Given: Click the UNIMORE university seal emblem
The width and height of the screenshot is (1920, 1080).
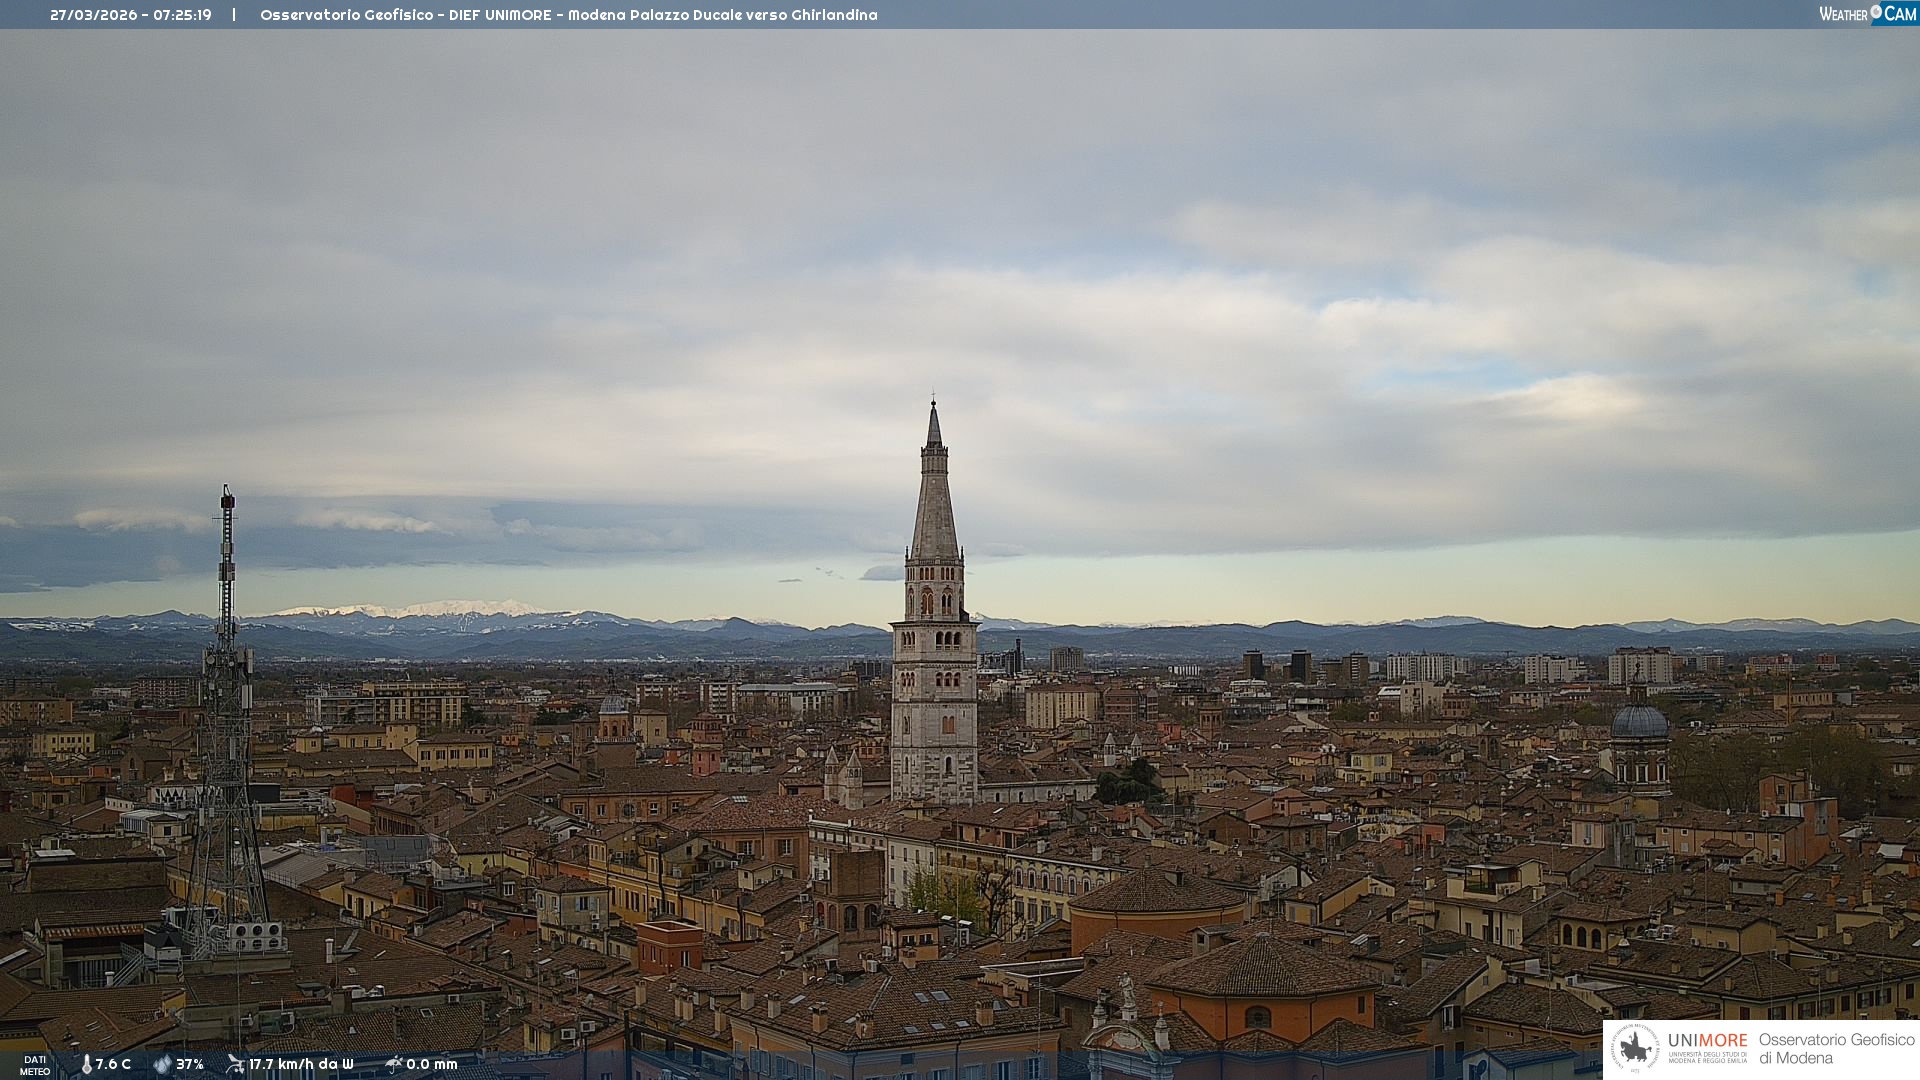Looking at the screenshot, I should coord(1635,1048).
